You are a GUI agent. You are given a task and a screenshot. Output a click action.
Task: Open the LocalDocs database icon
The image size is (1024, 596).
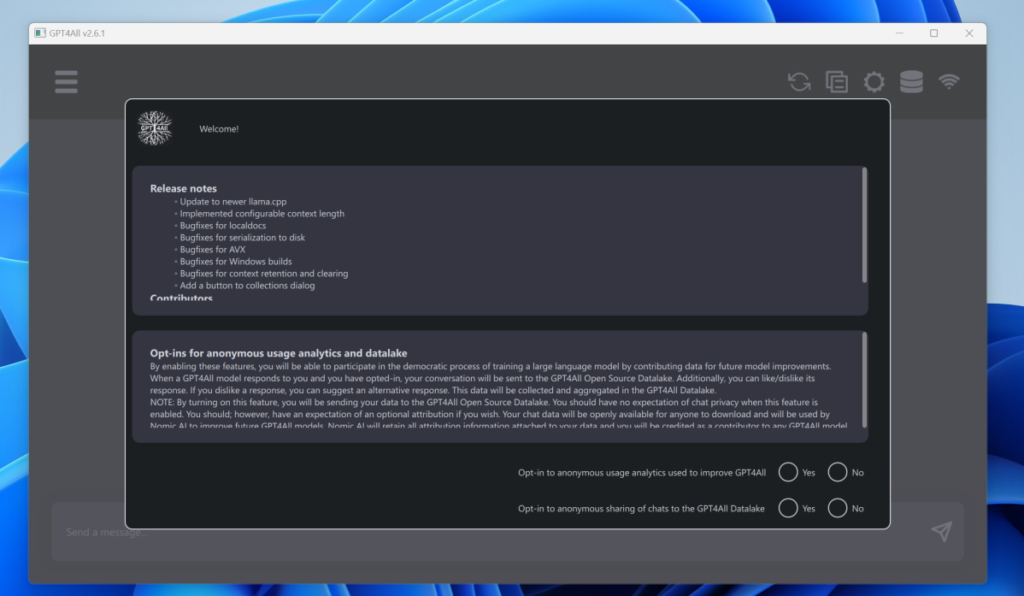tap(911, 82)
